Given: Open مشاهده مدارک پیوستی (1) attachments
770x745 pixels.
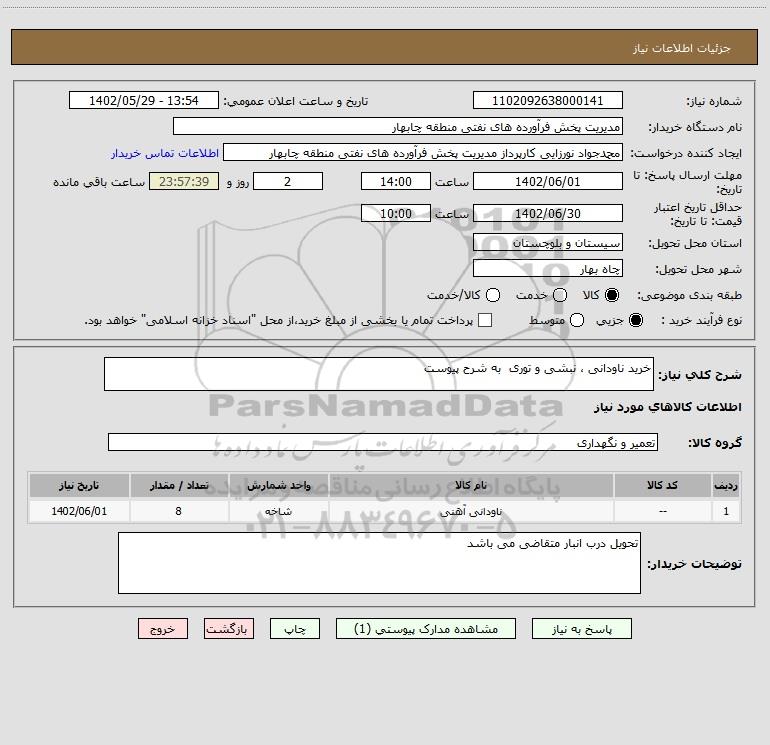Looking at the screenshot, I should (426, 629).
